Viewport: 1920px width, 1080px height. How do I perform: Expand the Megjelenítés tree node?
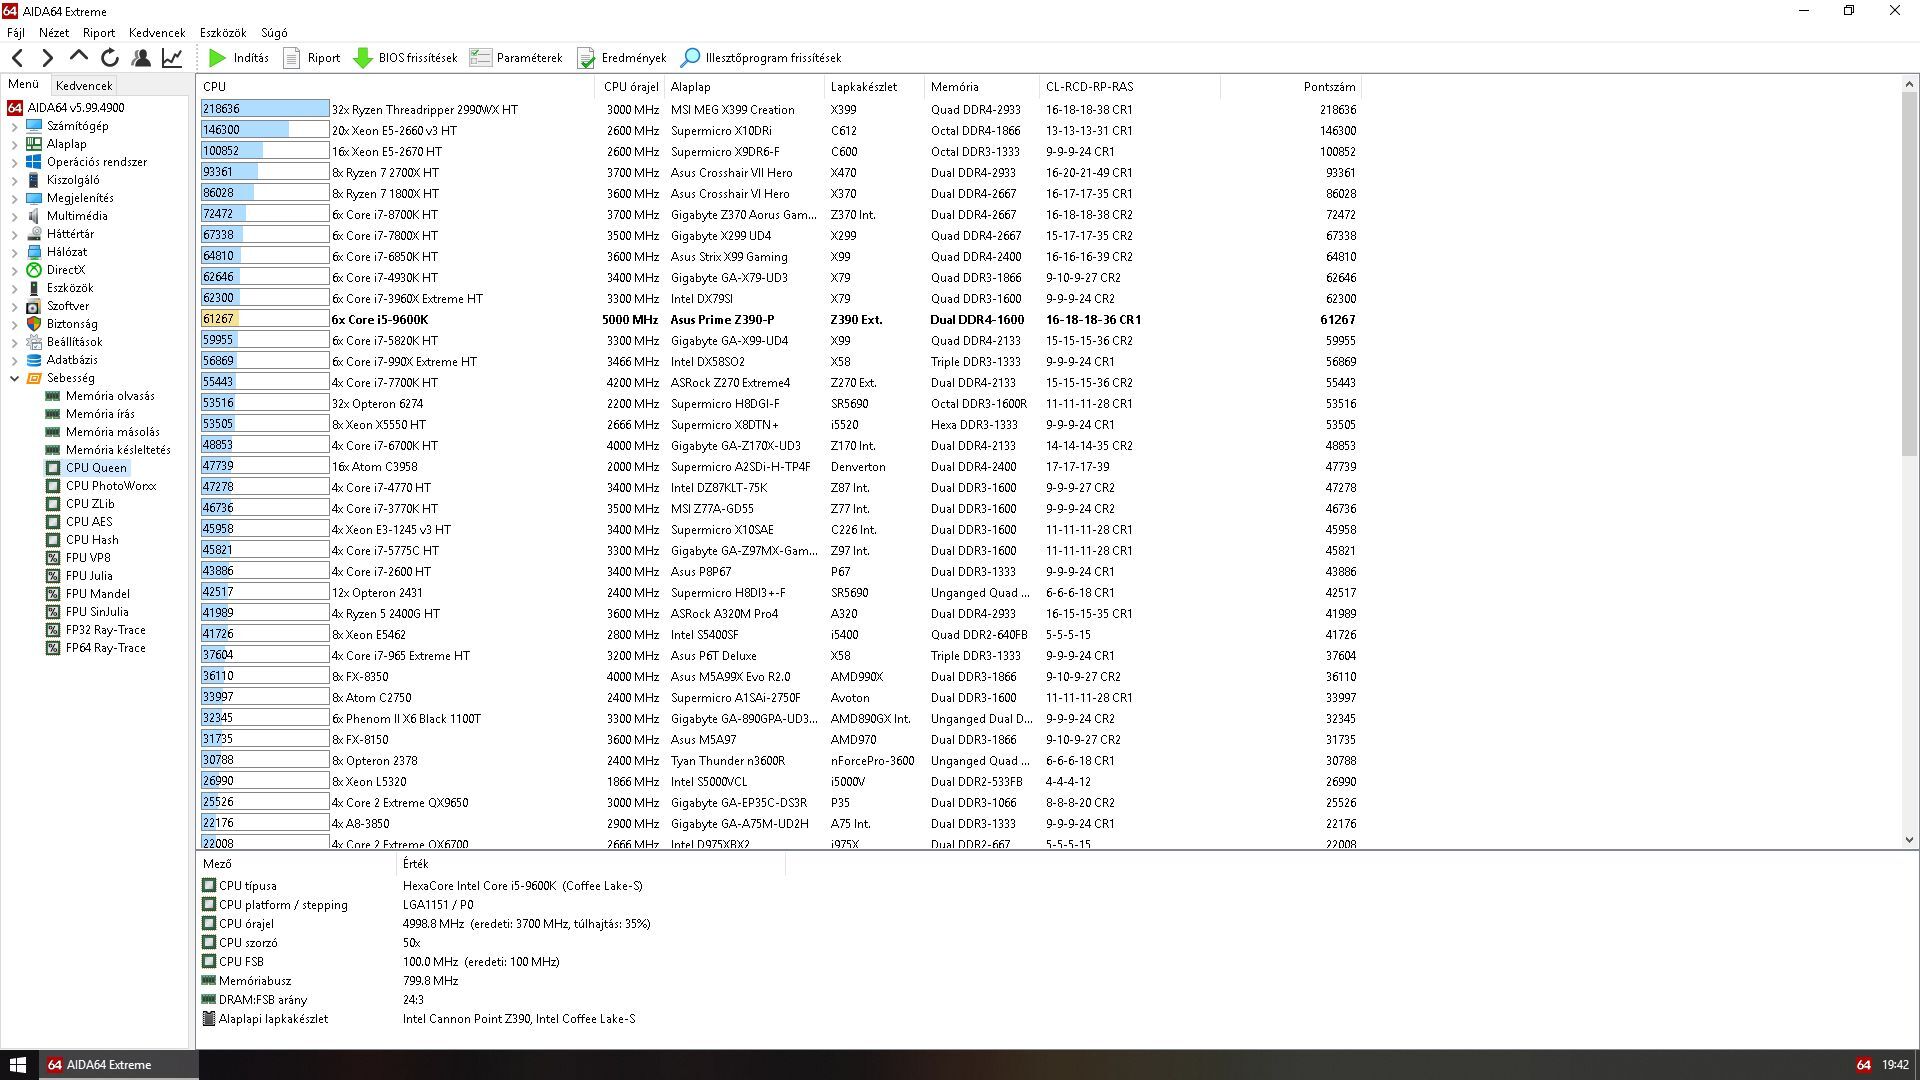(x=14, y=198)
